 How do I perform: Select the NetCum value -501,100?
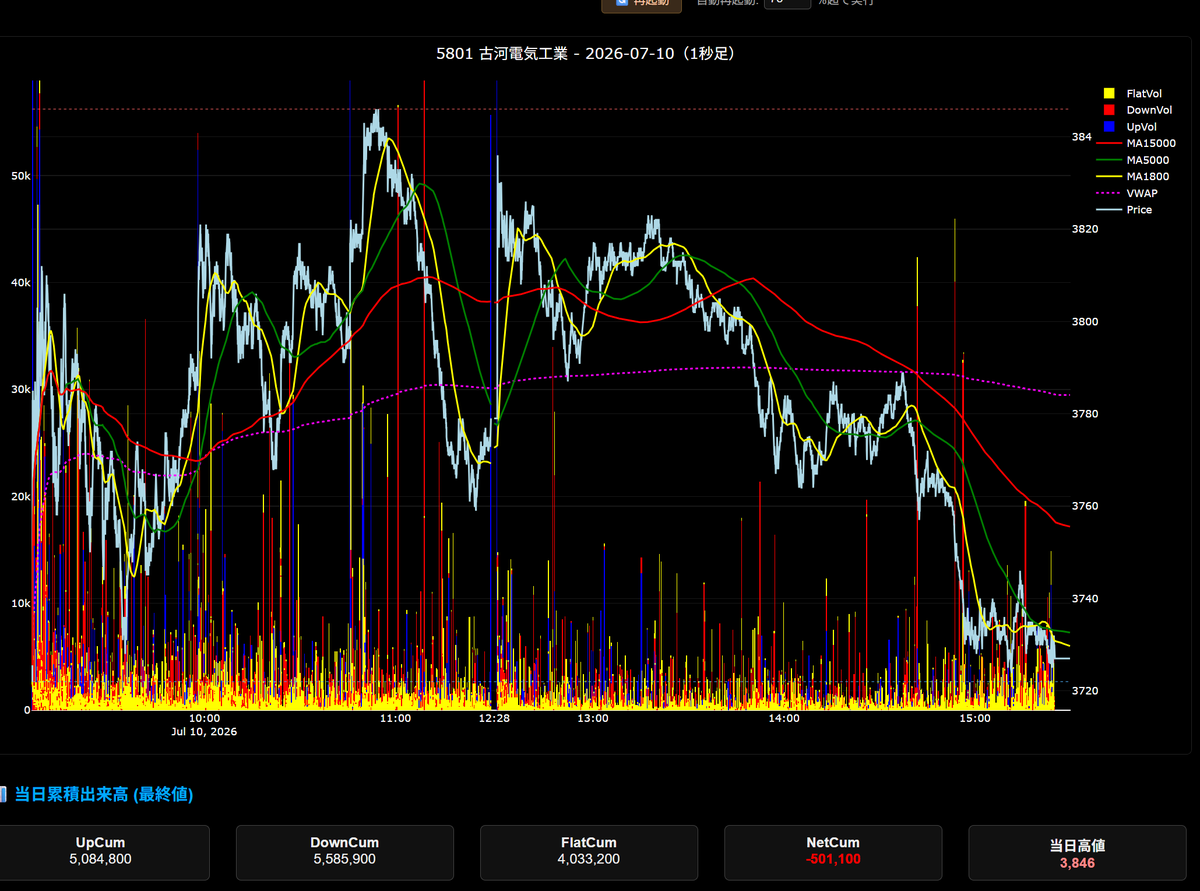833,859
